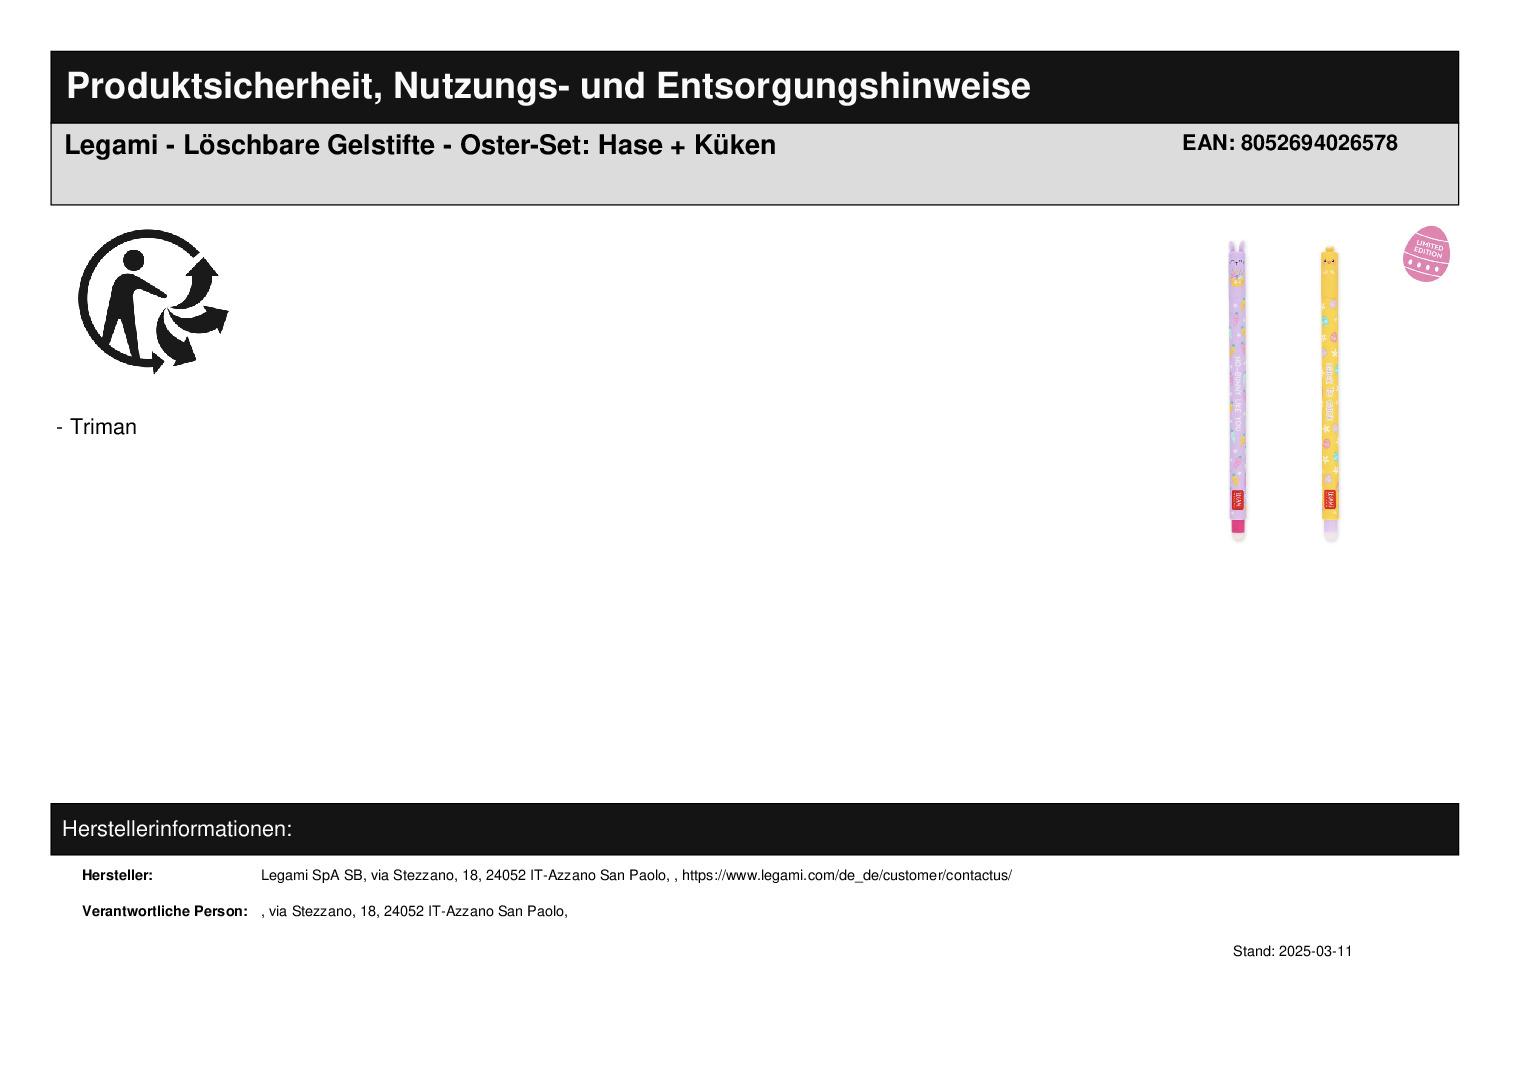The height and width of the screenshot is (1075, 1520).
Task: Click the '- Triman' label text
Action: tap(97, 427)
